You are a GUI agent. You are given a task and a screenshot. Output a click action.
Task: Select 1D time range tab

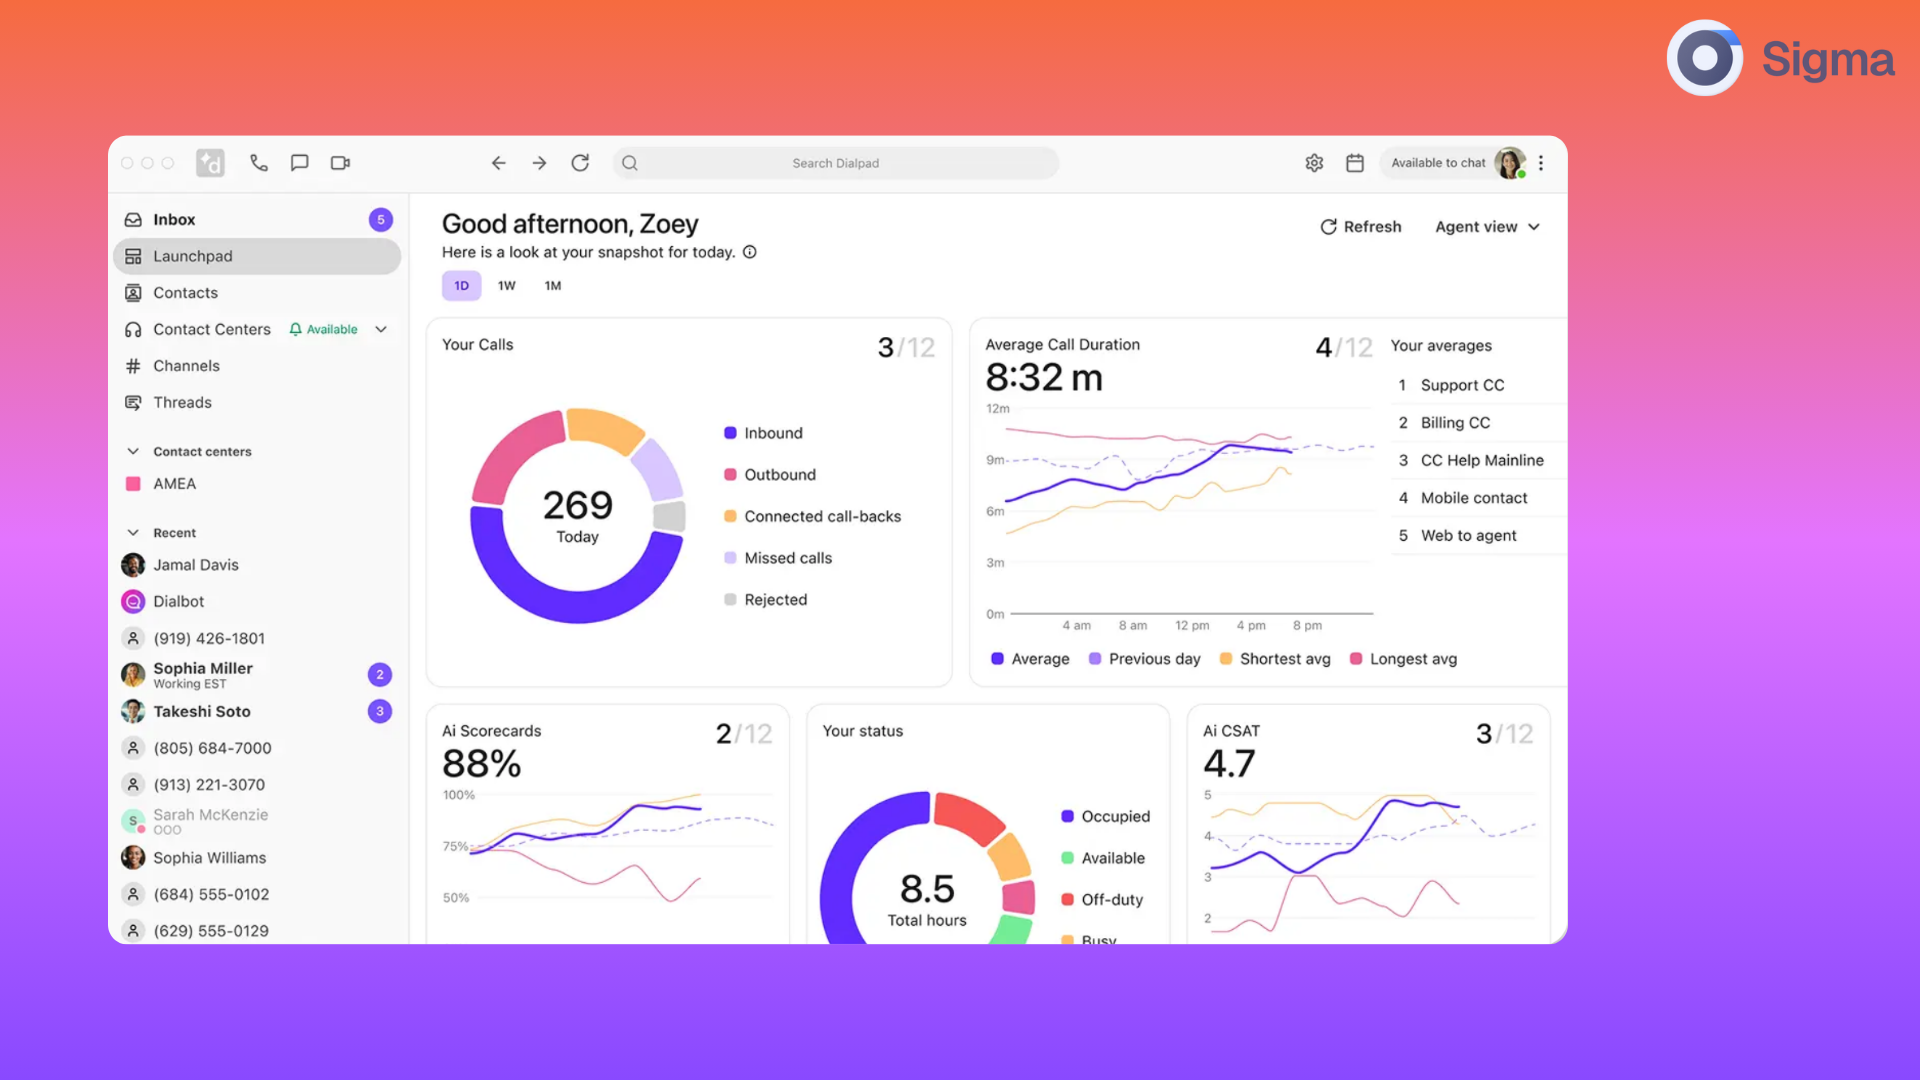(461, 286)
